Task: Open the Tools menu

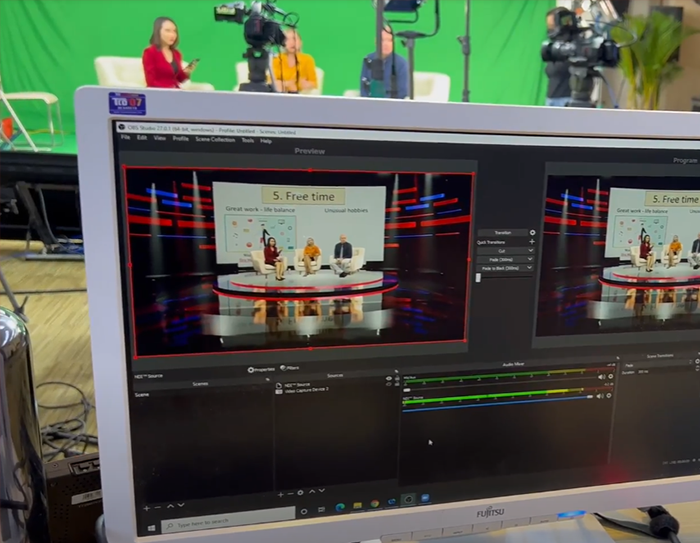Action: (x=248, y=140)
